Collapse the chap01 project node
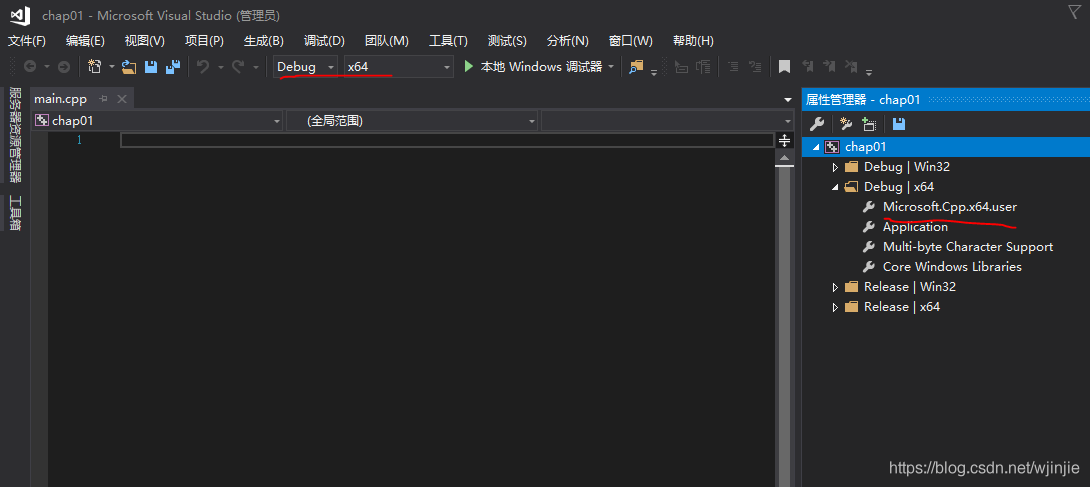This screenshot has height=487, width=1090. tap(815, 147)
